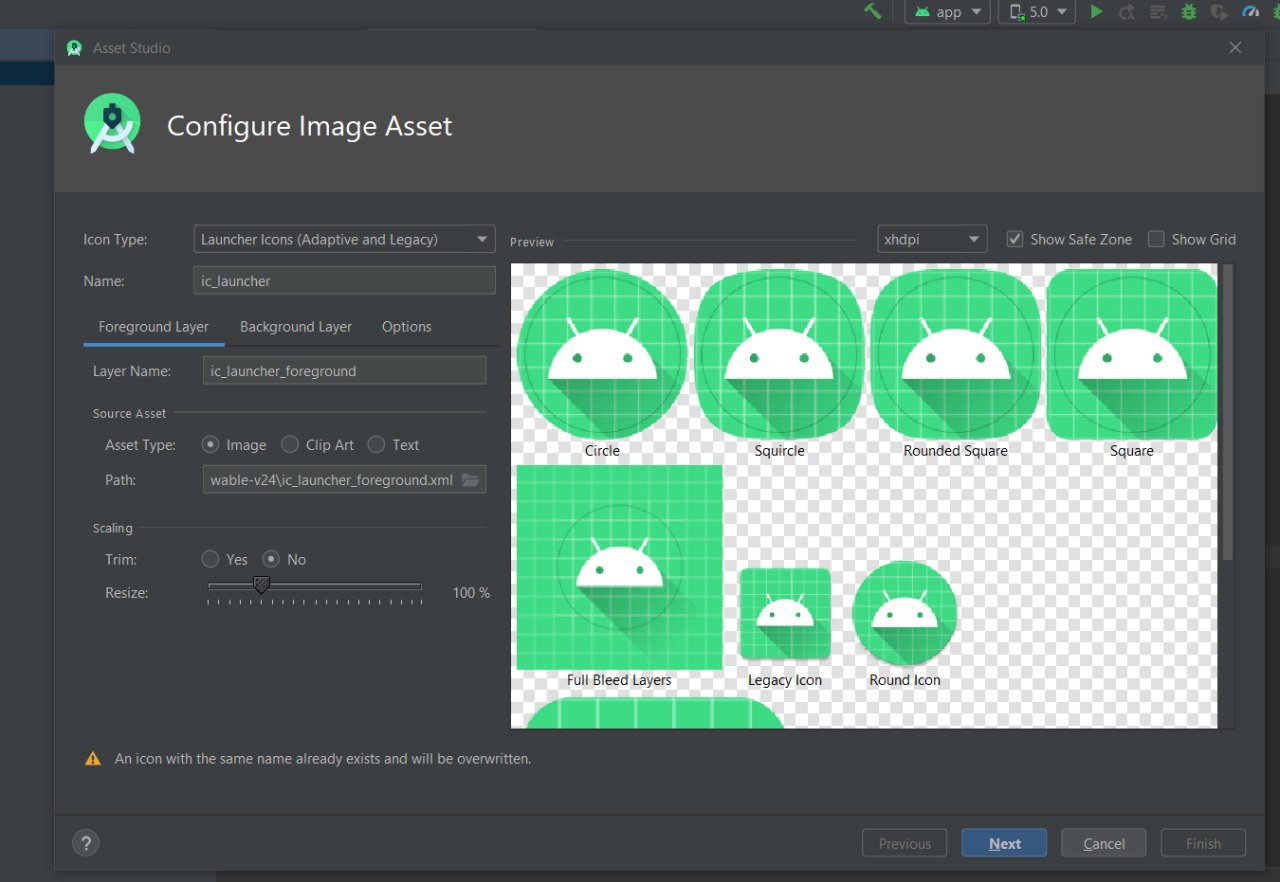
Task: Open the app run configuration dropdown
Action: tap(948, 12)
